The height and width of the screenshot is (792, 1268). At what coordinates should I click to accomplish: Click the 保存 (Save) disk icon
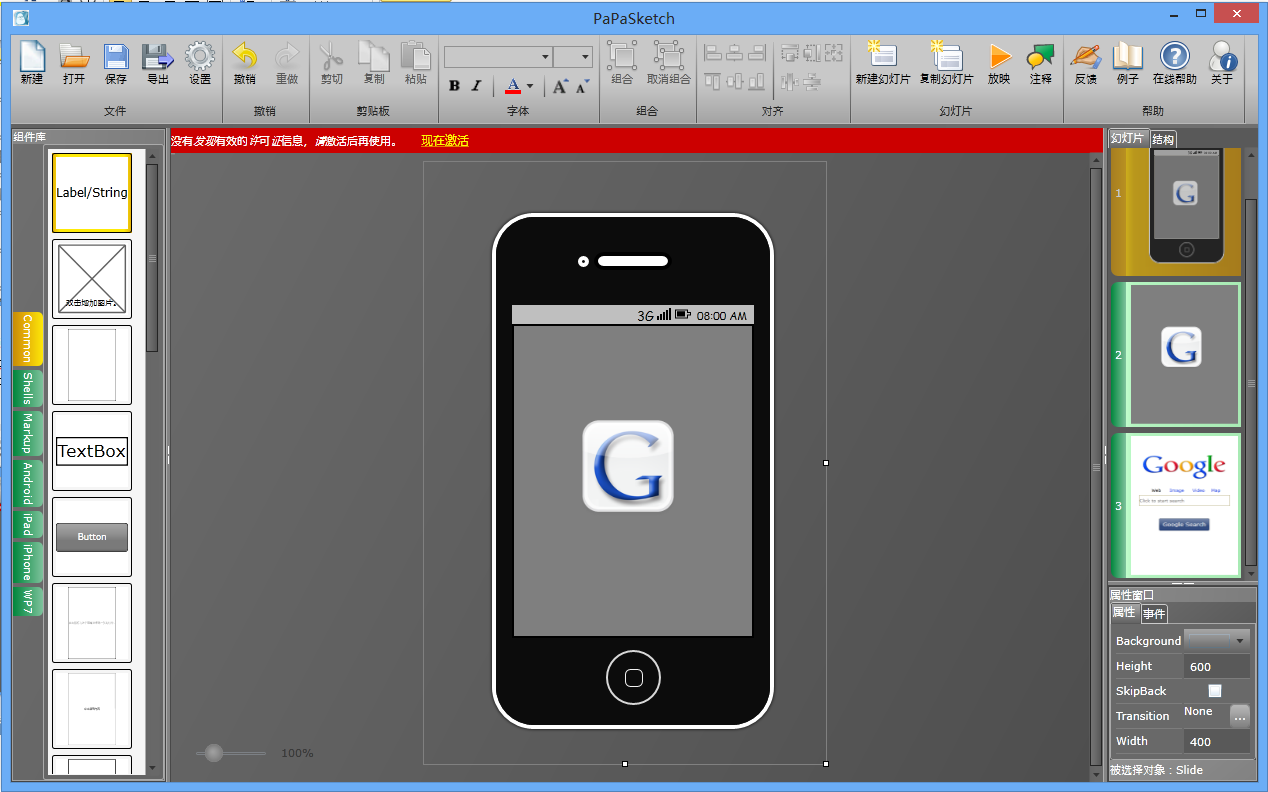tap(116, 58)
